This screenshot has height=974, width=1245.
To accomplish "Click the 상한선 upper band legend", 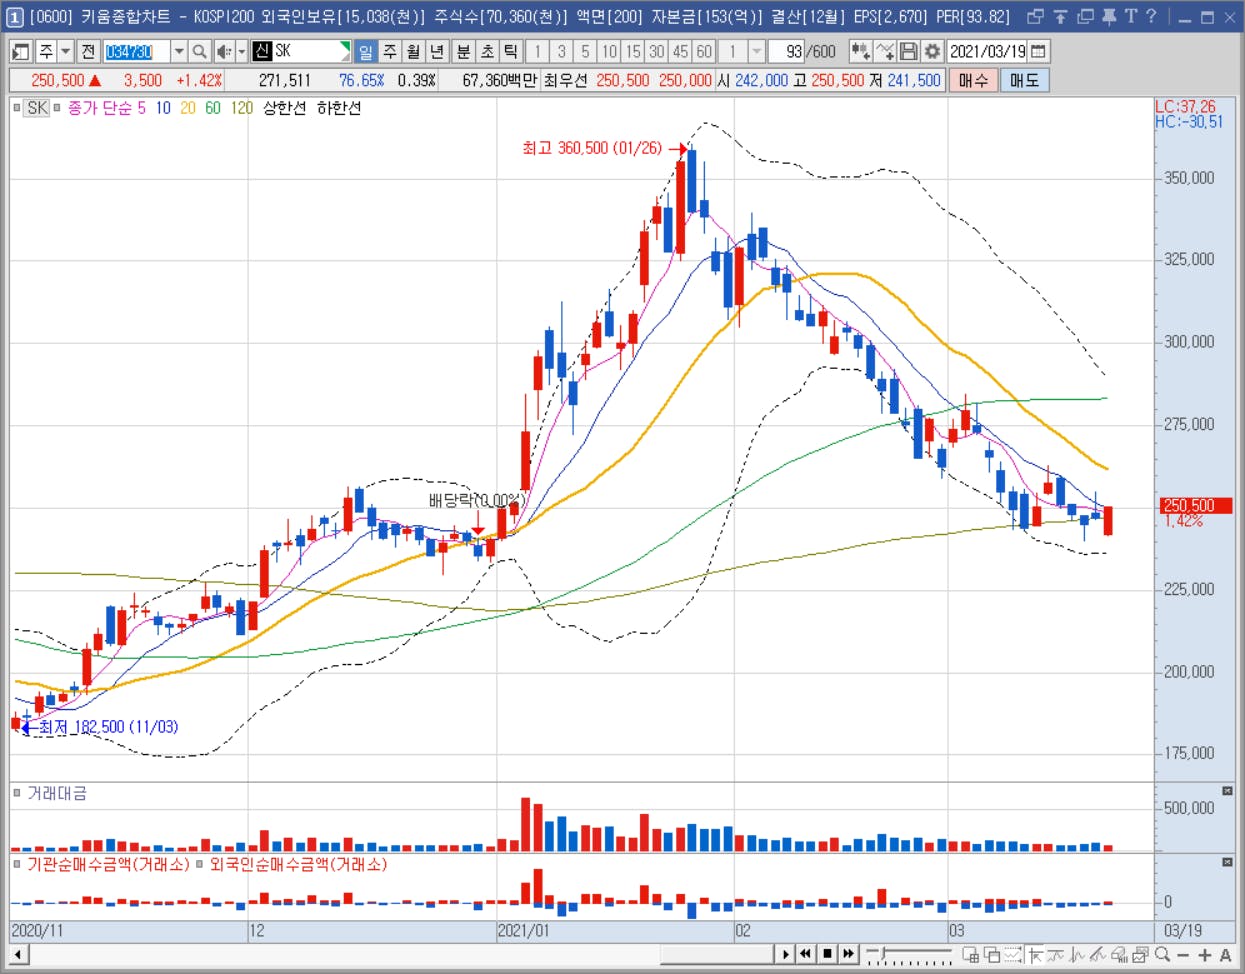I will (x=284, y=108).
